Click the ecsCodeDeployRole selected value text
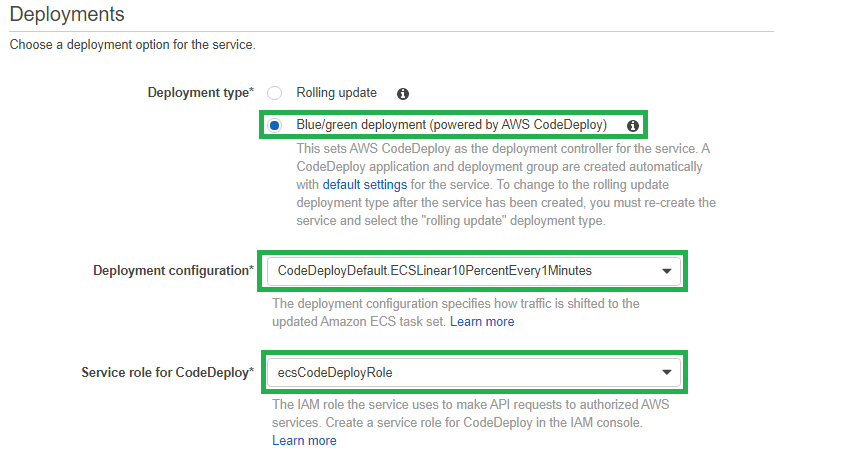This screenshot has height=463, width=854. click(335, 373)
